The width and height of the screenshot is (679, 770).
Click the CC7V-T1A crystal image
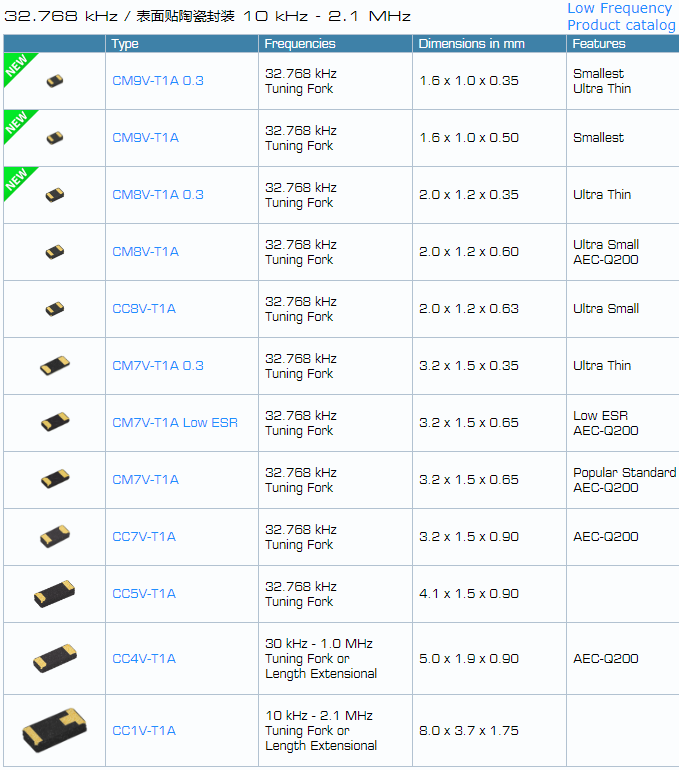point(55,537)
